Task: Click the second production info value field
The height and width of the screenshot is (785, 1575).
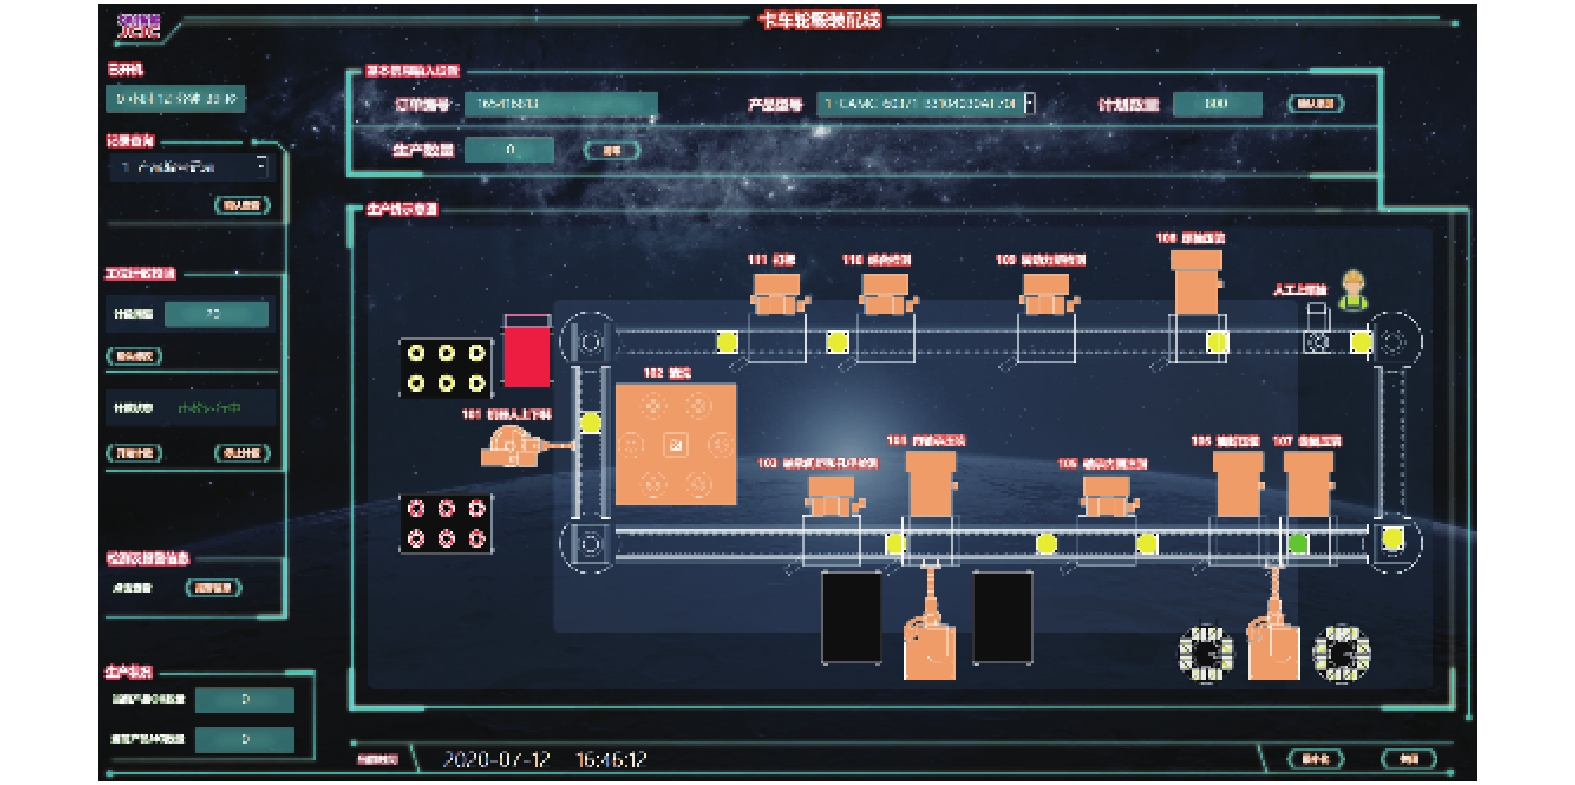Action: (x=244, y=740)
